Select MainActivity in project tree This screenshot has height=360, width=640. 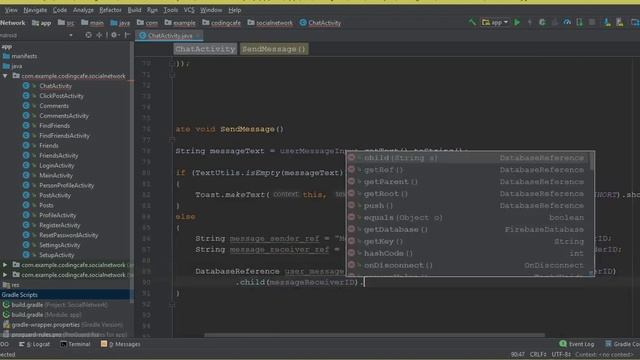pos(56,176)
